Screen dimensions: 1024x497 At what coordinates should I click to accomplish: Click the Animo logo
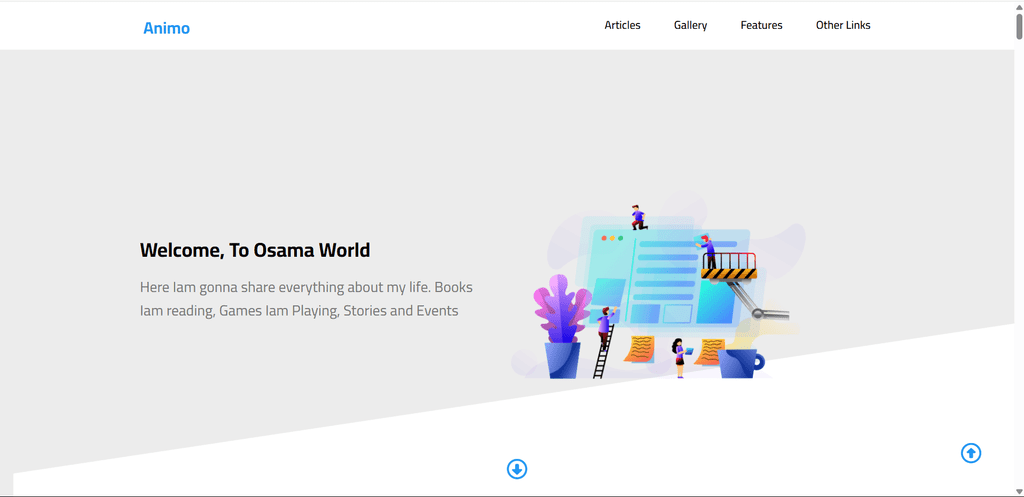167,28
